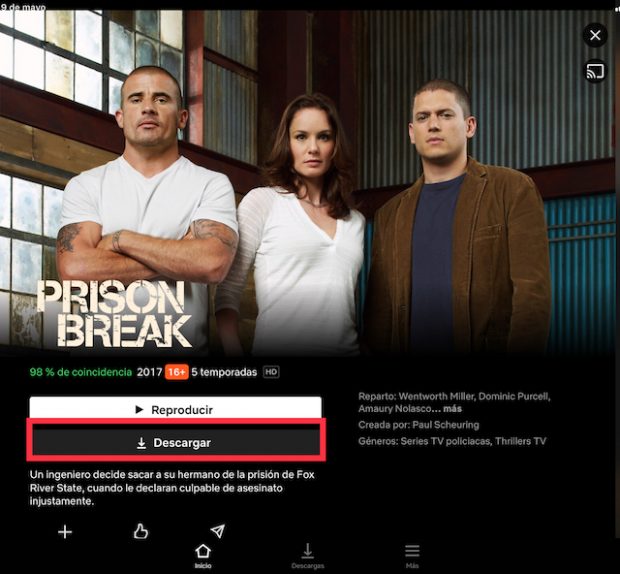The image size is (620, 574).
Task: Click the download arrow icon in Descargar
Action: [x=141, y=443]
